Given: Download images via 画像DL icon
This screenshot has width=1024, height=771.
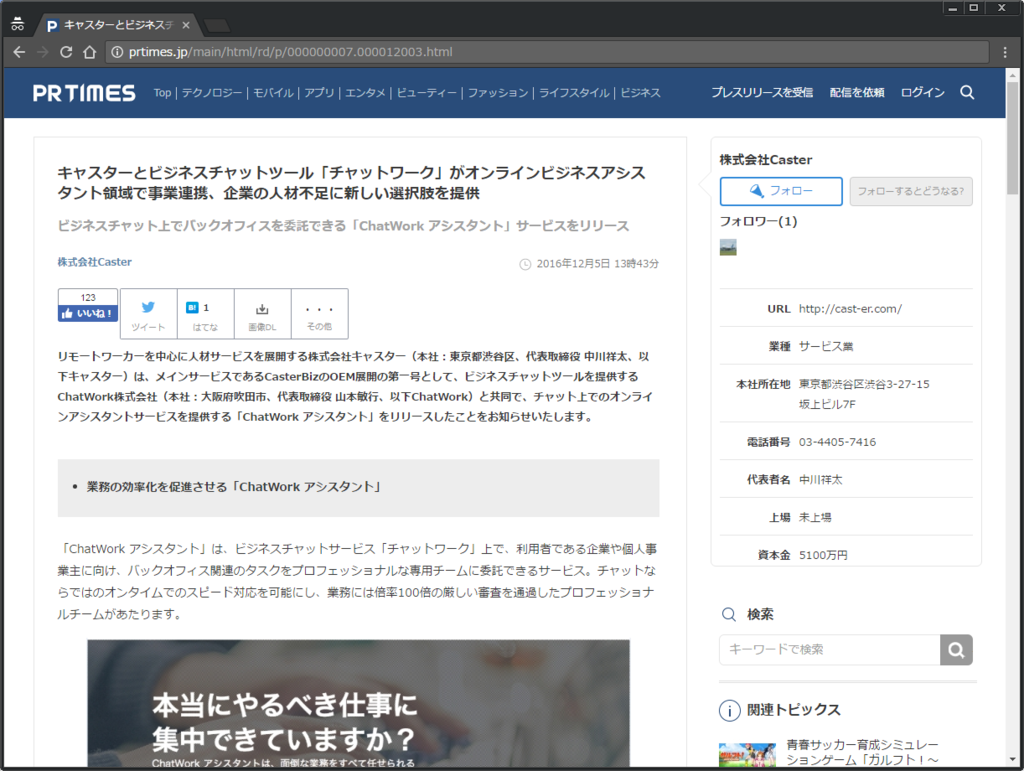Looking at the screenshot, I should pos(262,314).
